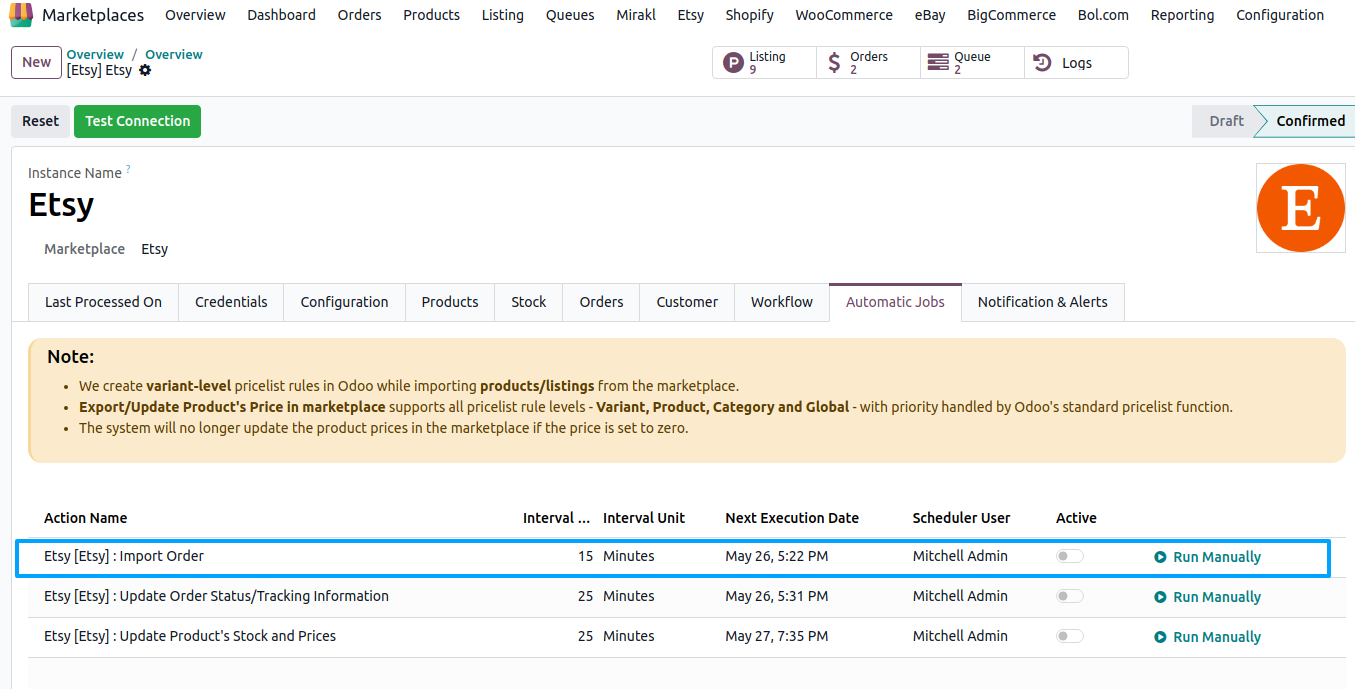Open Queue stat button
This screenshot has height=689, width=1355.
[x=973, y=63]
